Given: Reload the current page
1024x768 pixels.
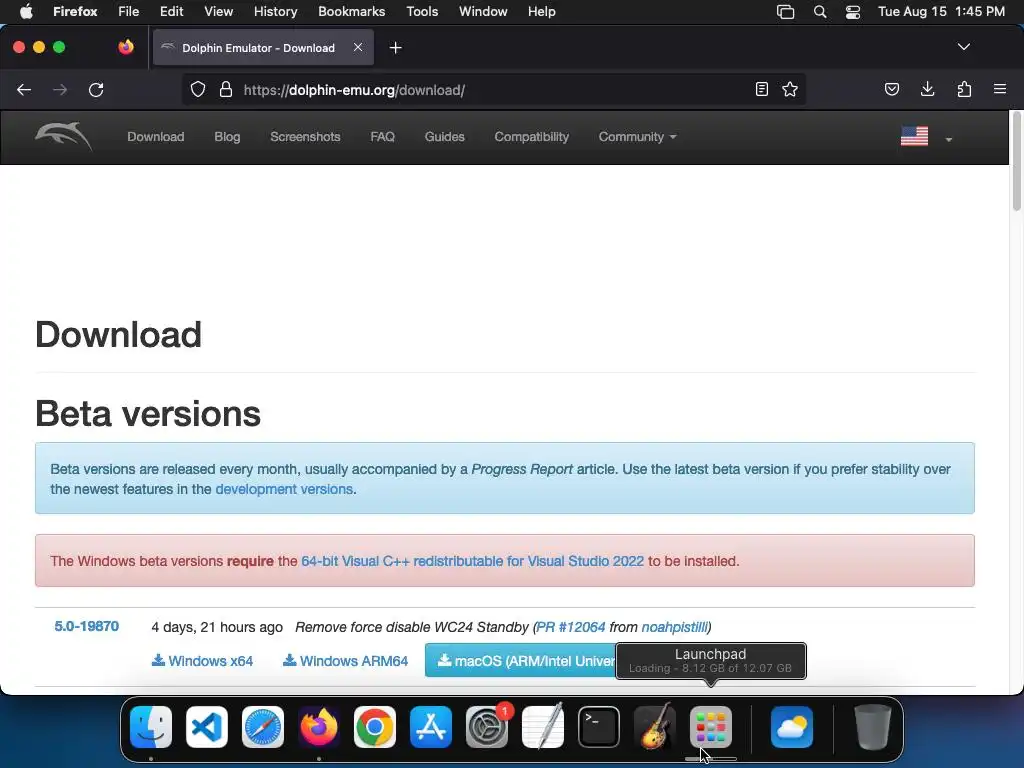Looking at the screenshot, I should (96, 90).
